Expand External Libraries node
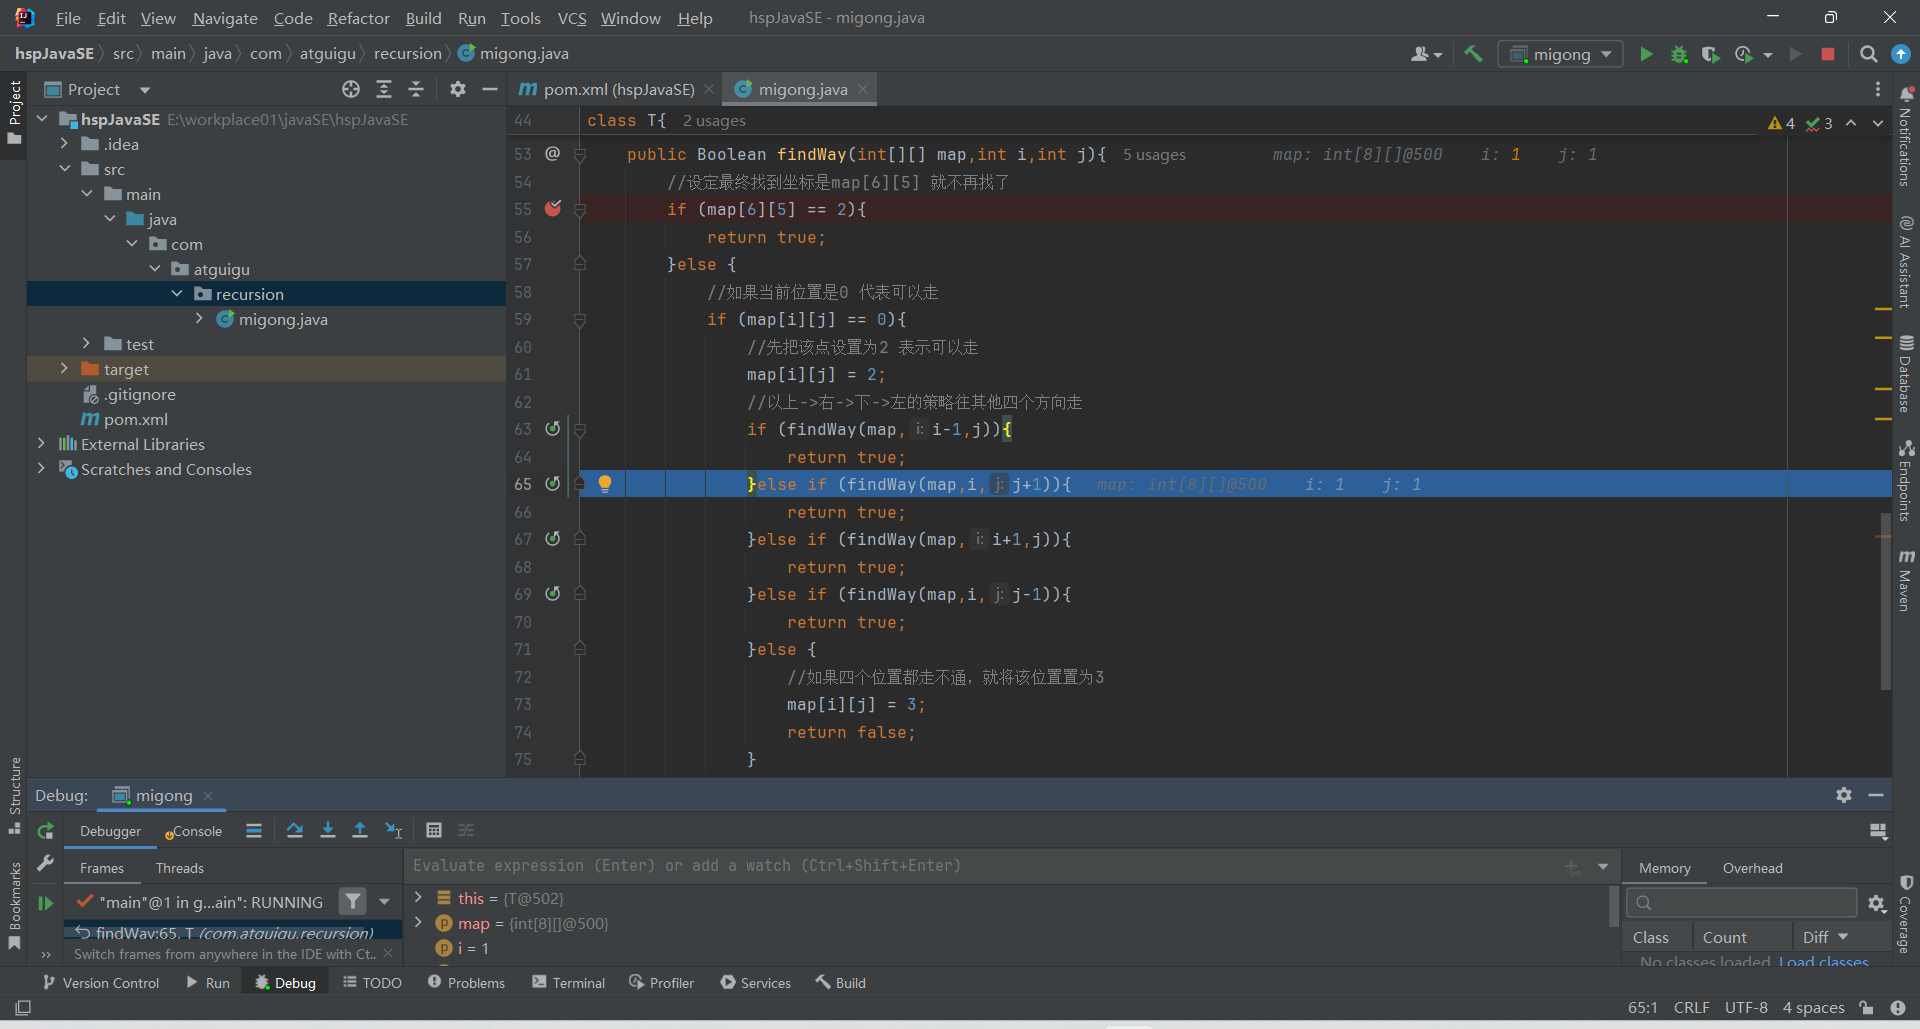This screenshot has width=1920, height=1029. point(41,444)
